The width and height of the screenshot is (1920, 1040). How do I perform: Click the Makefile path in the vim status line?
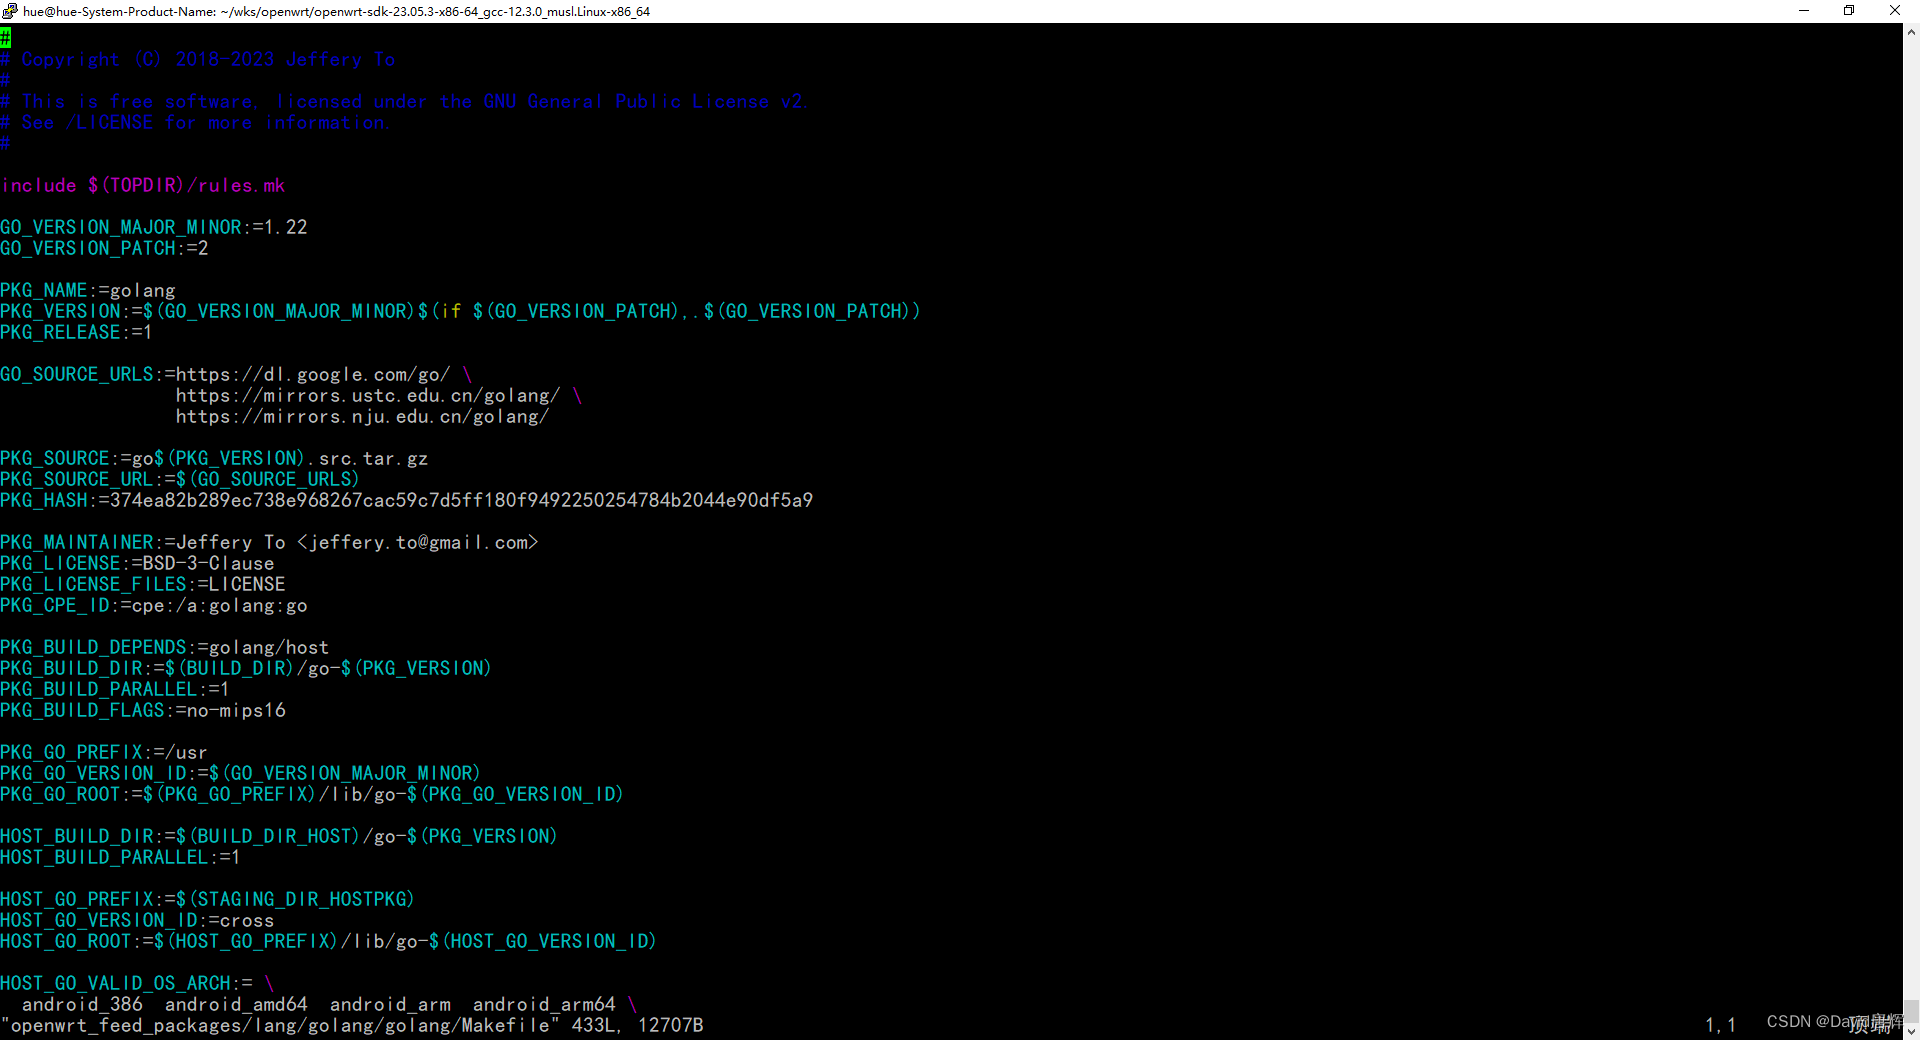click(280, 1026)
